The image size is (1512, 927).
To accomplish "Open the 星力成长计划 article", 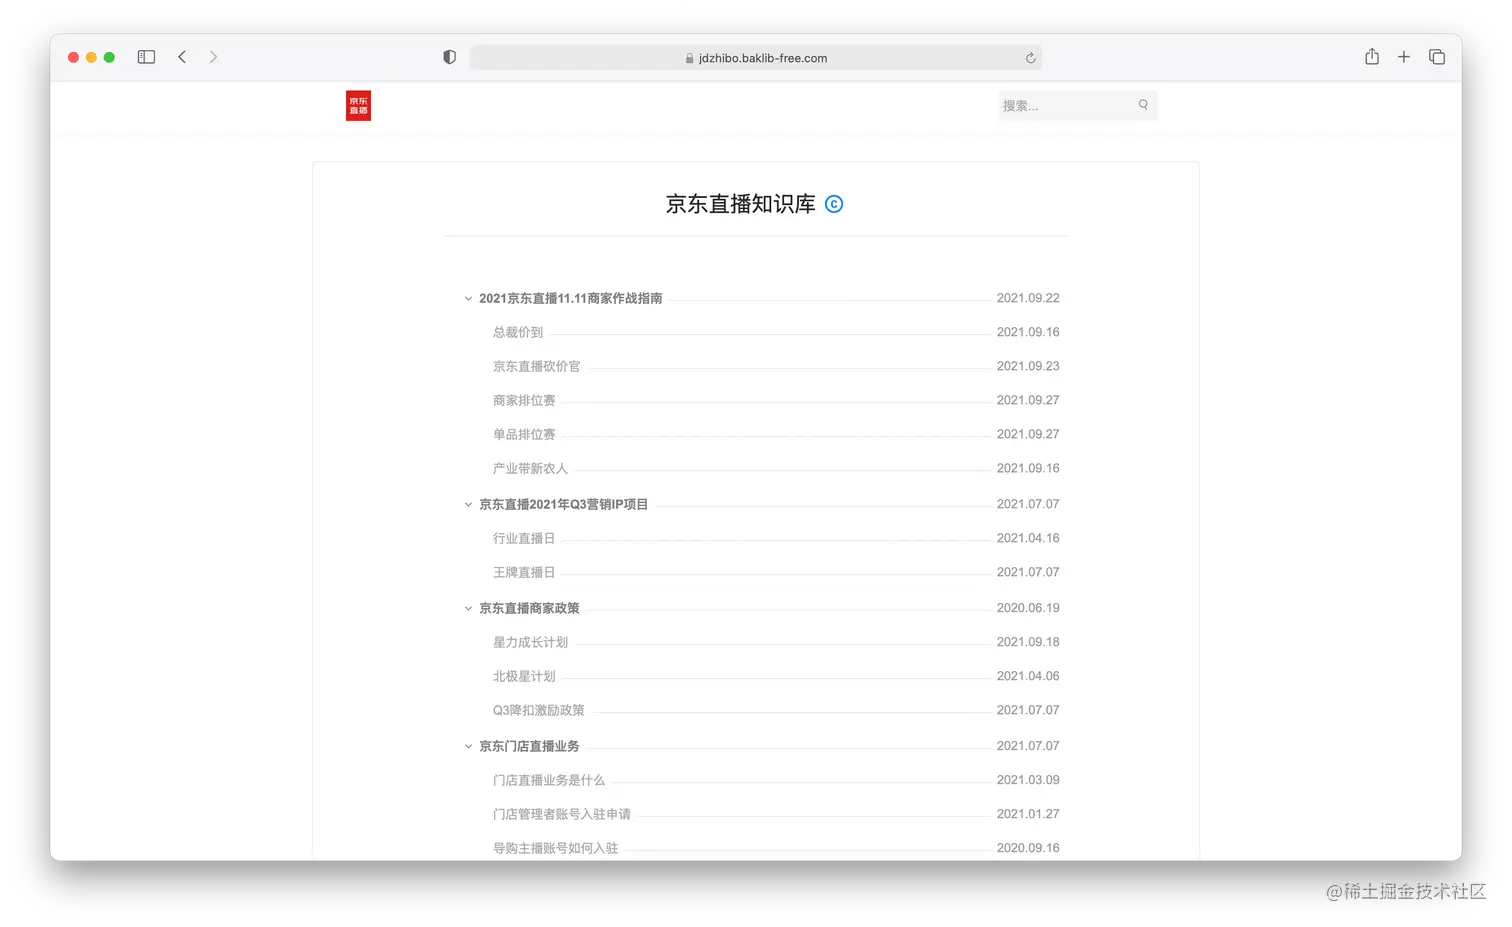I will (530, 642).
